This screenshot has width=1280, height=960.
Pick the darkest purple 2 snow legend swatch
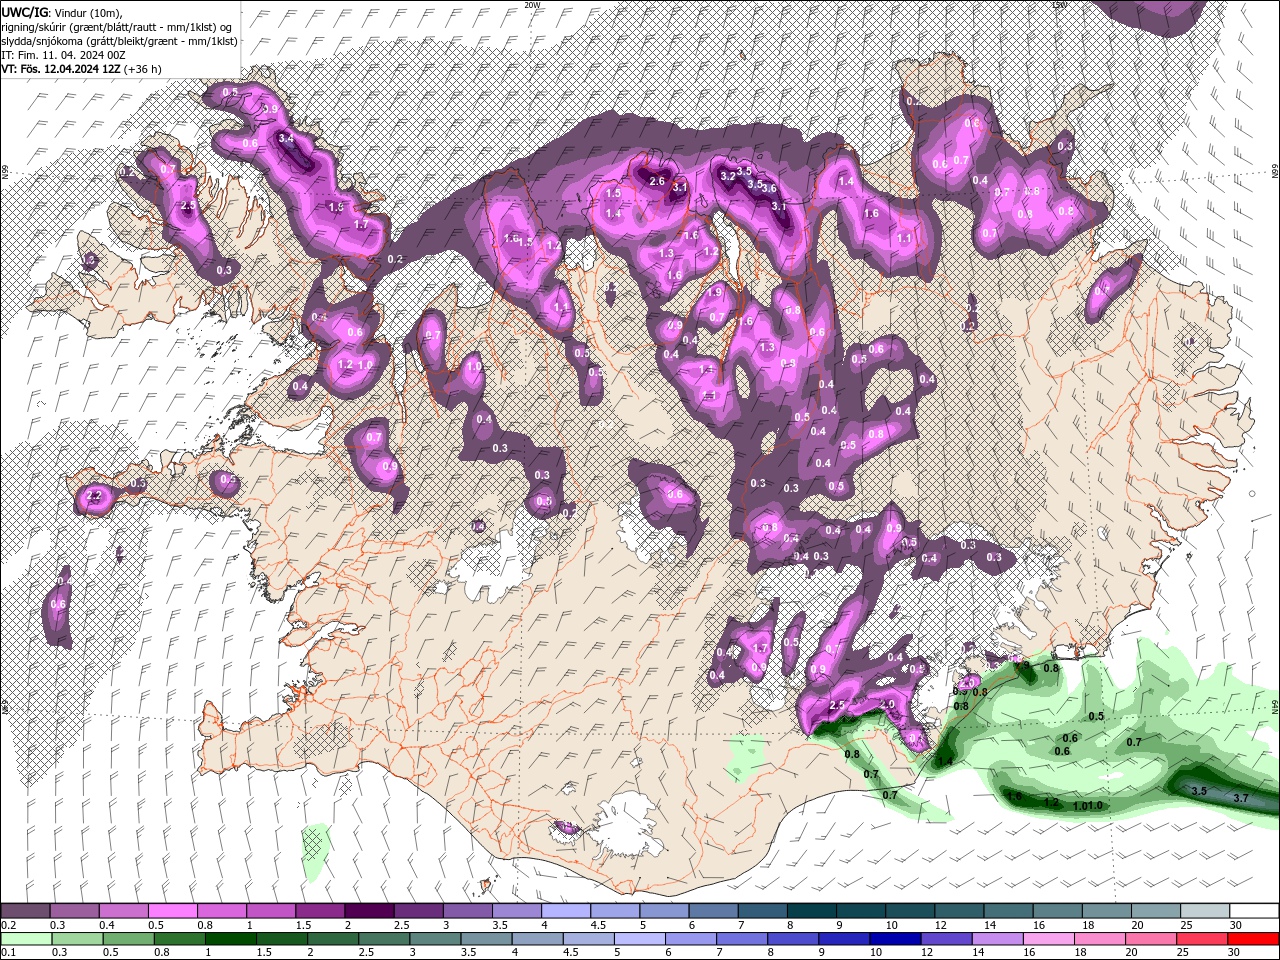coord(368,911)
